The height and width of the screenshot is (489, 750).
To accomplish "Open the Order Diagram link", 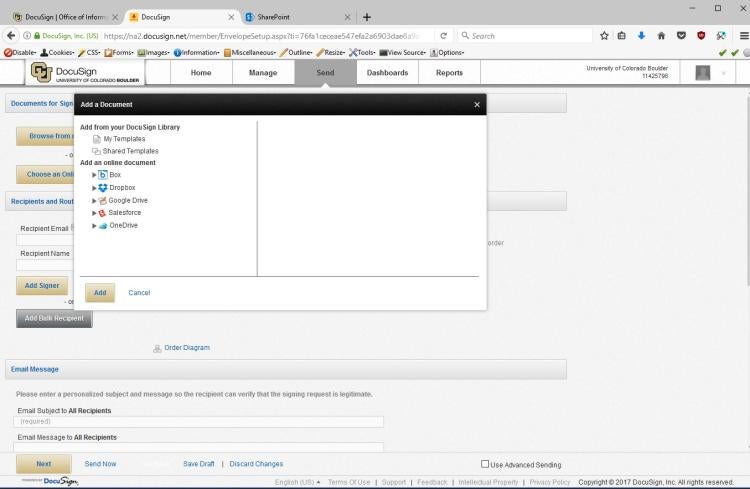I will (187, 348).
